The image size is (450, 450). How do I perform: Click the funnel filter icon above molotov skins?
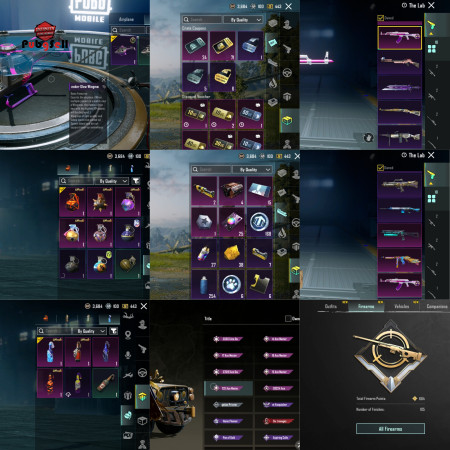(114, 331)
